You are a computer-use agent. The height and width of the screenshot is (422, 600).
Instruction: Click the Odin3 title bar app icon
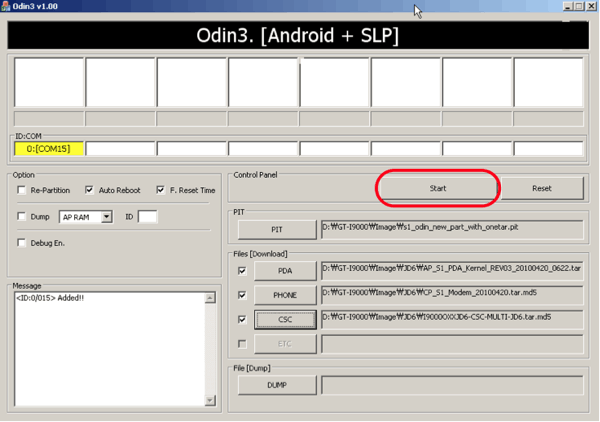7,6
